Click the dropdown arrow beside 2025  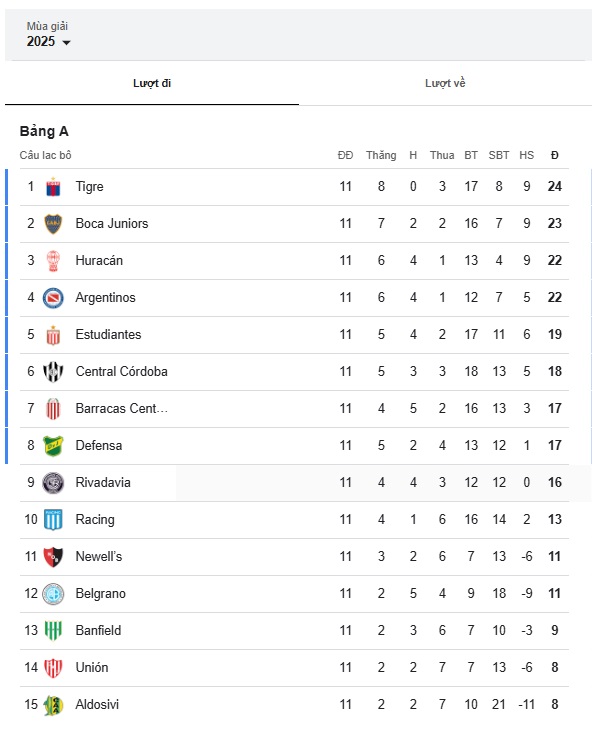coord(66,43)
